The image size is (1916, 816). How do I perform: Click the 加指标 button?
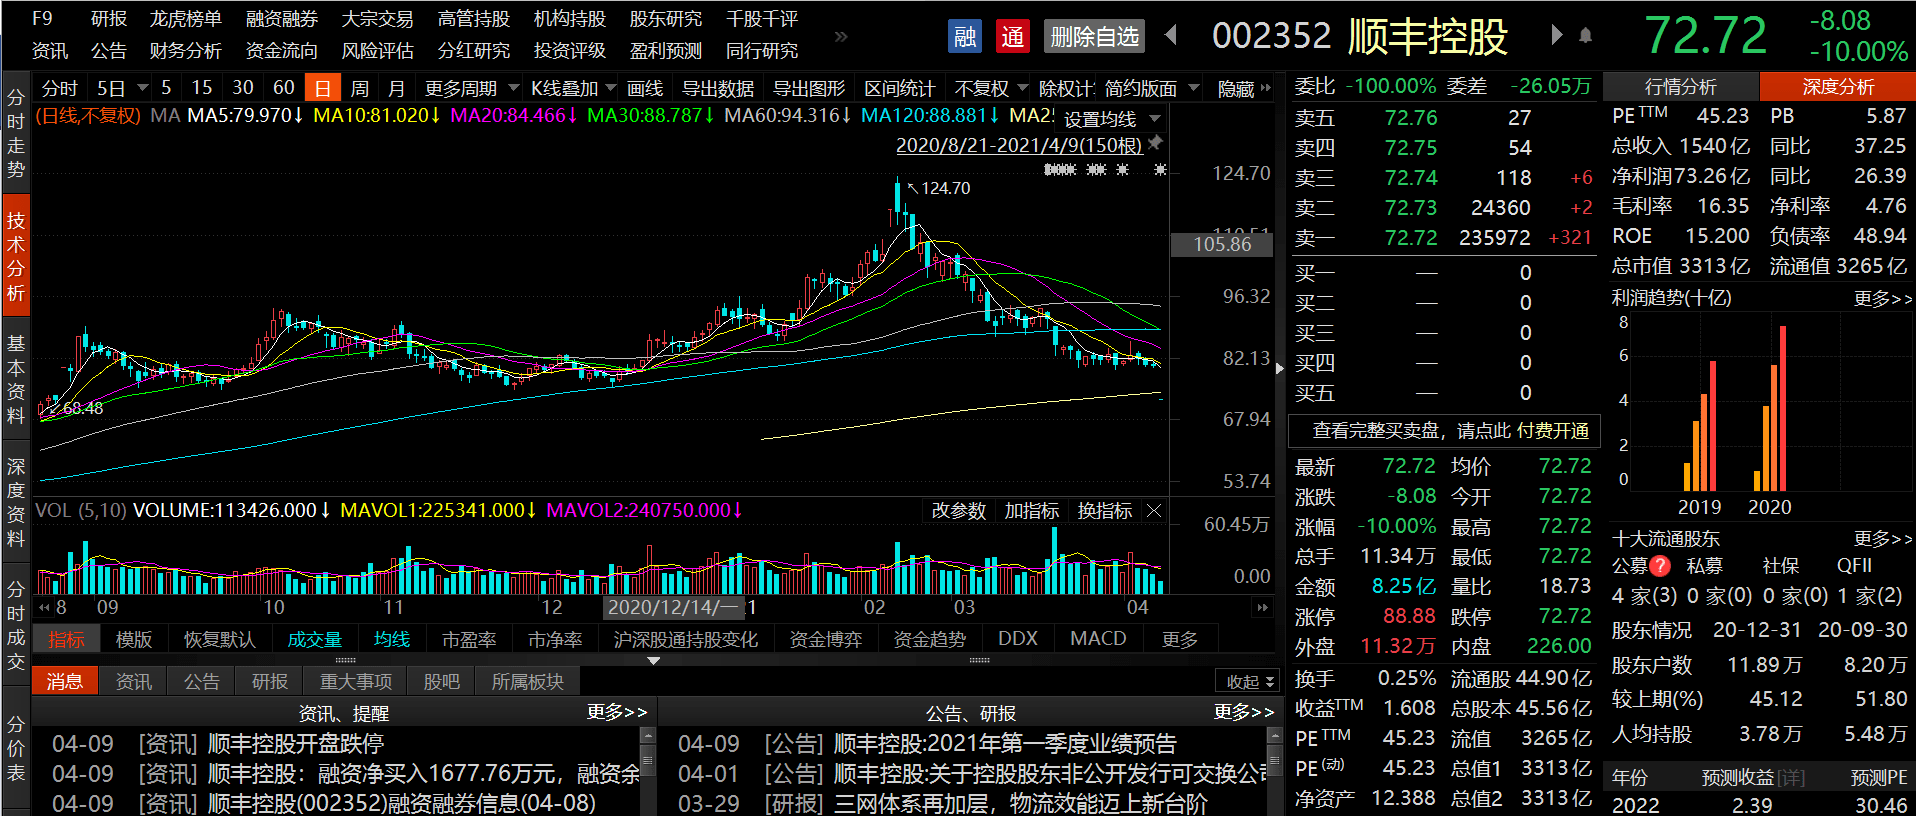coord(1031,511)
